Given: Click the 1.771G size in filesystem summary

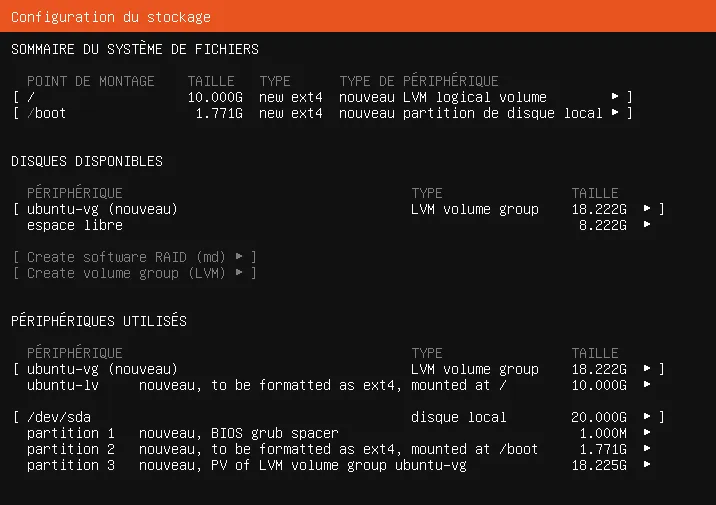Looking at the screenshot, I should coord(219,113).
